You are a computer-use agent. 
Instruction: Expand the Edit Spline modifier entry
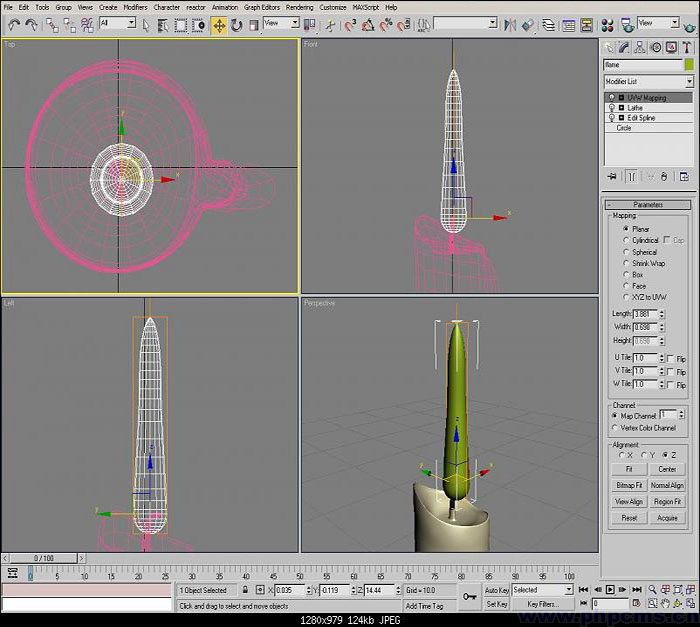pos(621,118)
